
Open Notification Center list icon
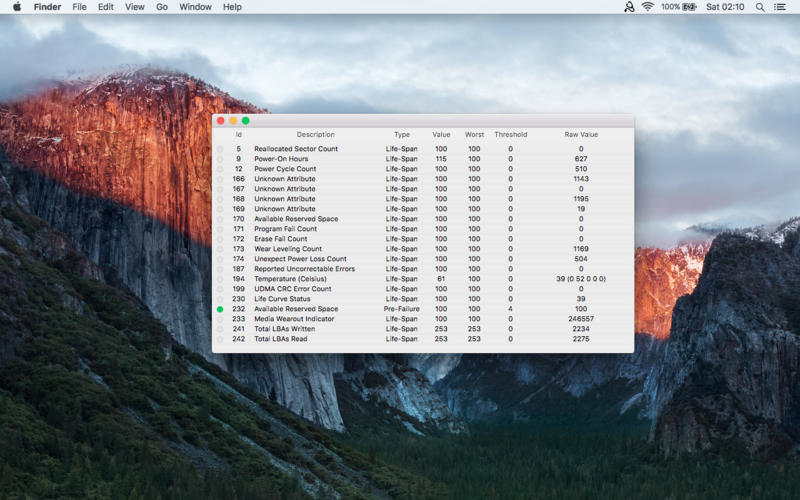tap(780, 7)
